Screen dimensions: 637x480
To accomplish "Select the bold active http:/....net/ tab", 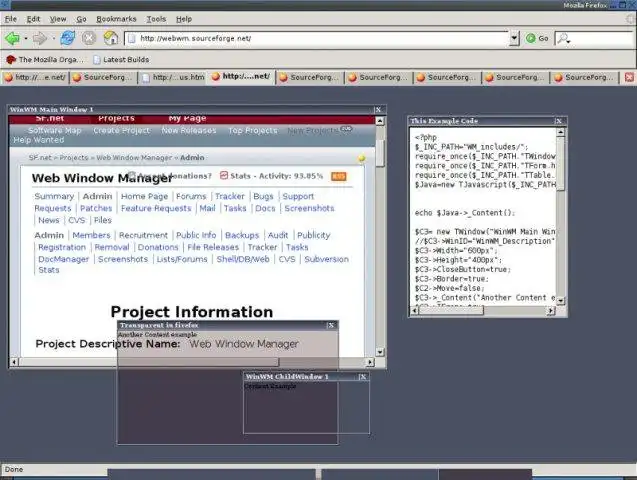I will click(241, 77).
